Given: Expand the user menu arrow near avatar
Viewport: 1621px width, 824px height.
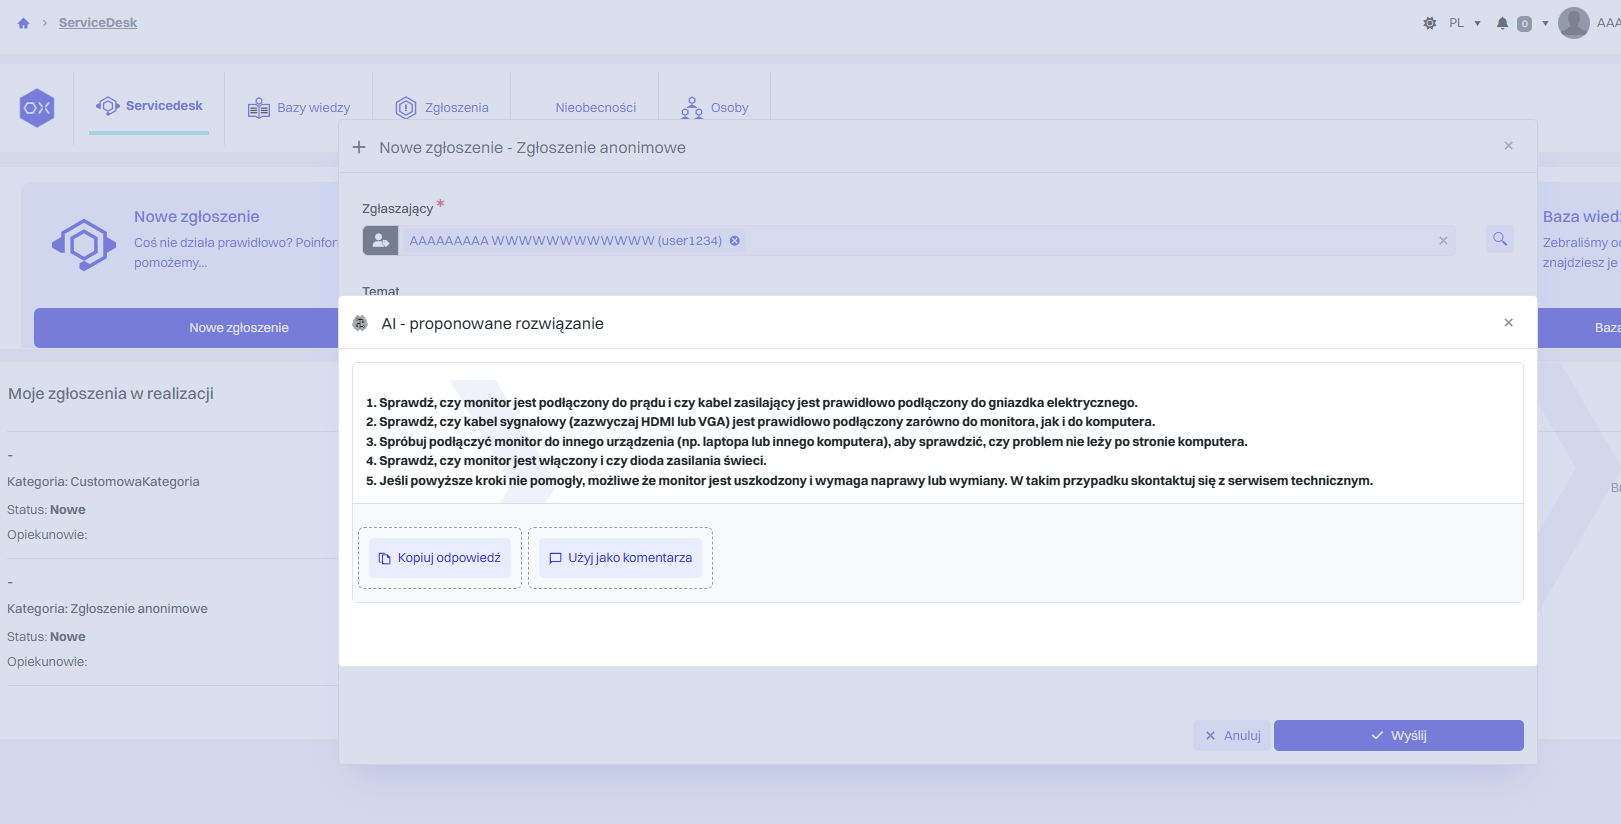Looking at the screenshot, I should coord(1545,23).
